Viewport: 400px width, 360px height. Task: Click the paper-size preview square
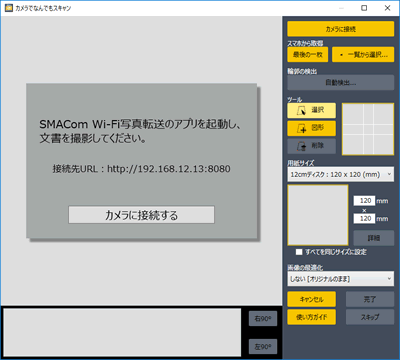(x=318, y=215)
